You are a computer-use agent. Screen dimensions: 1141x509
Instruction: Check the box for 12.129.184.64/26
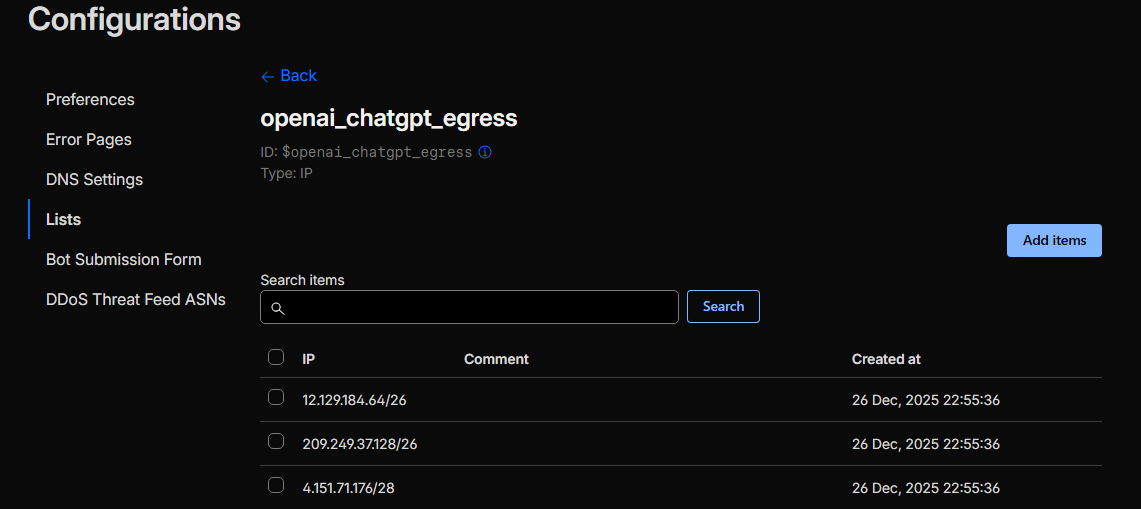point(276,398)
